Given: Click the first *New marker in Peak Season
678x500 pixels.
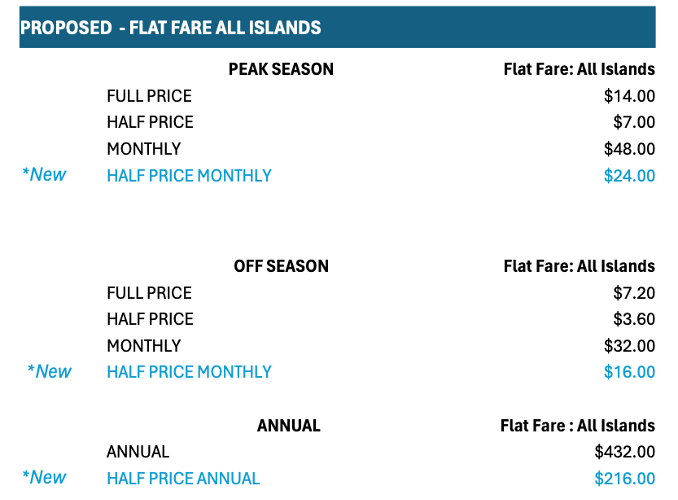Looking at the screenshot, I should [44, 175].
